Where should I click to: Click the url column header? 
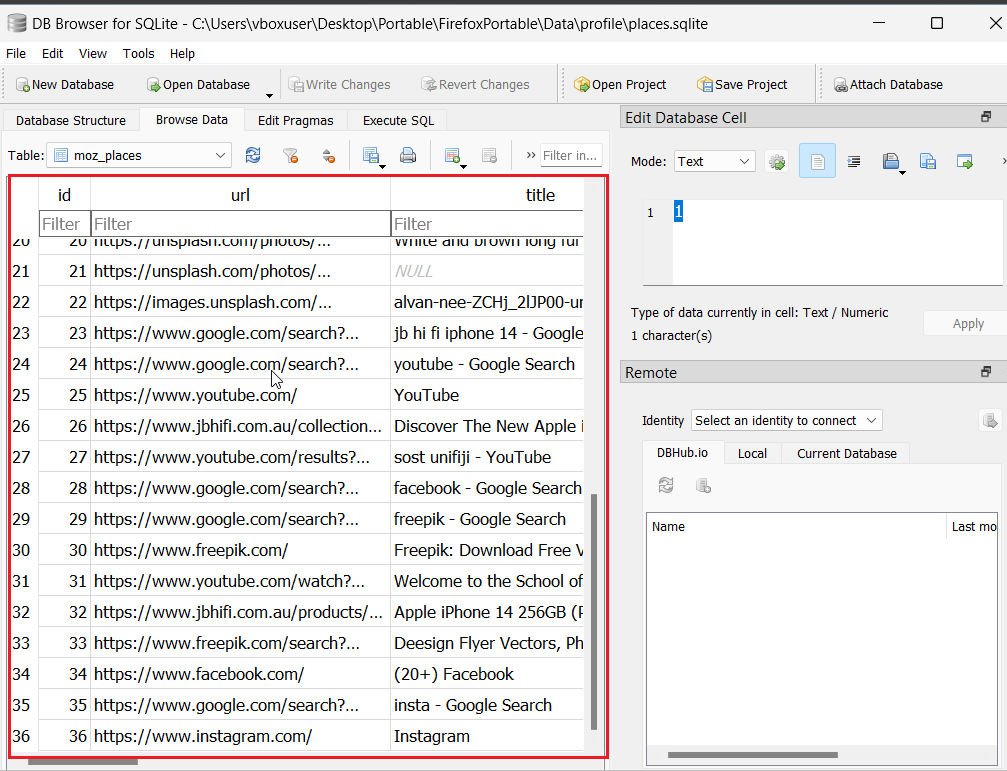point(240,195)
